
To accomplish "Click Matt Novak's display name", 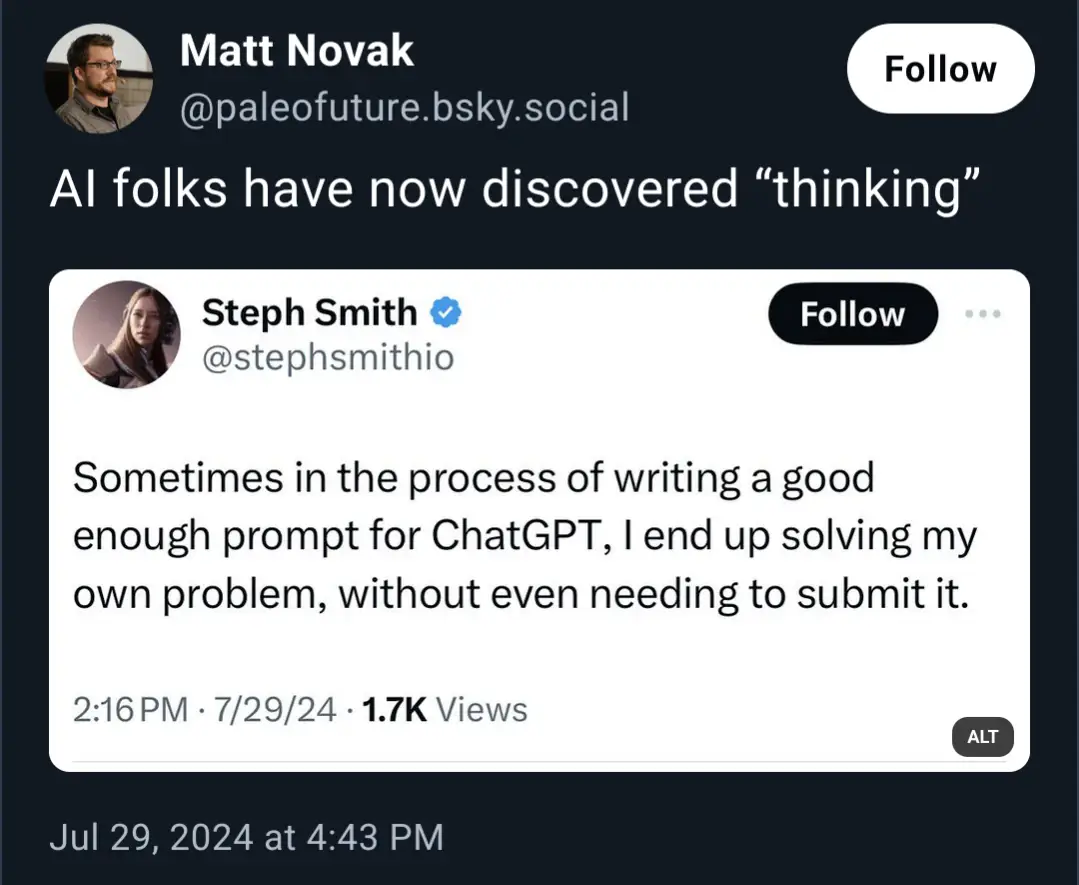I will click(x=295, y=50).
